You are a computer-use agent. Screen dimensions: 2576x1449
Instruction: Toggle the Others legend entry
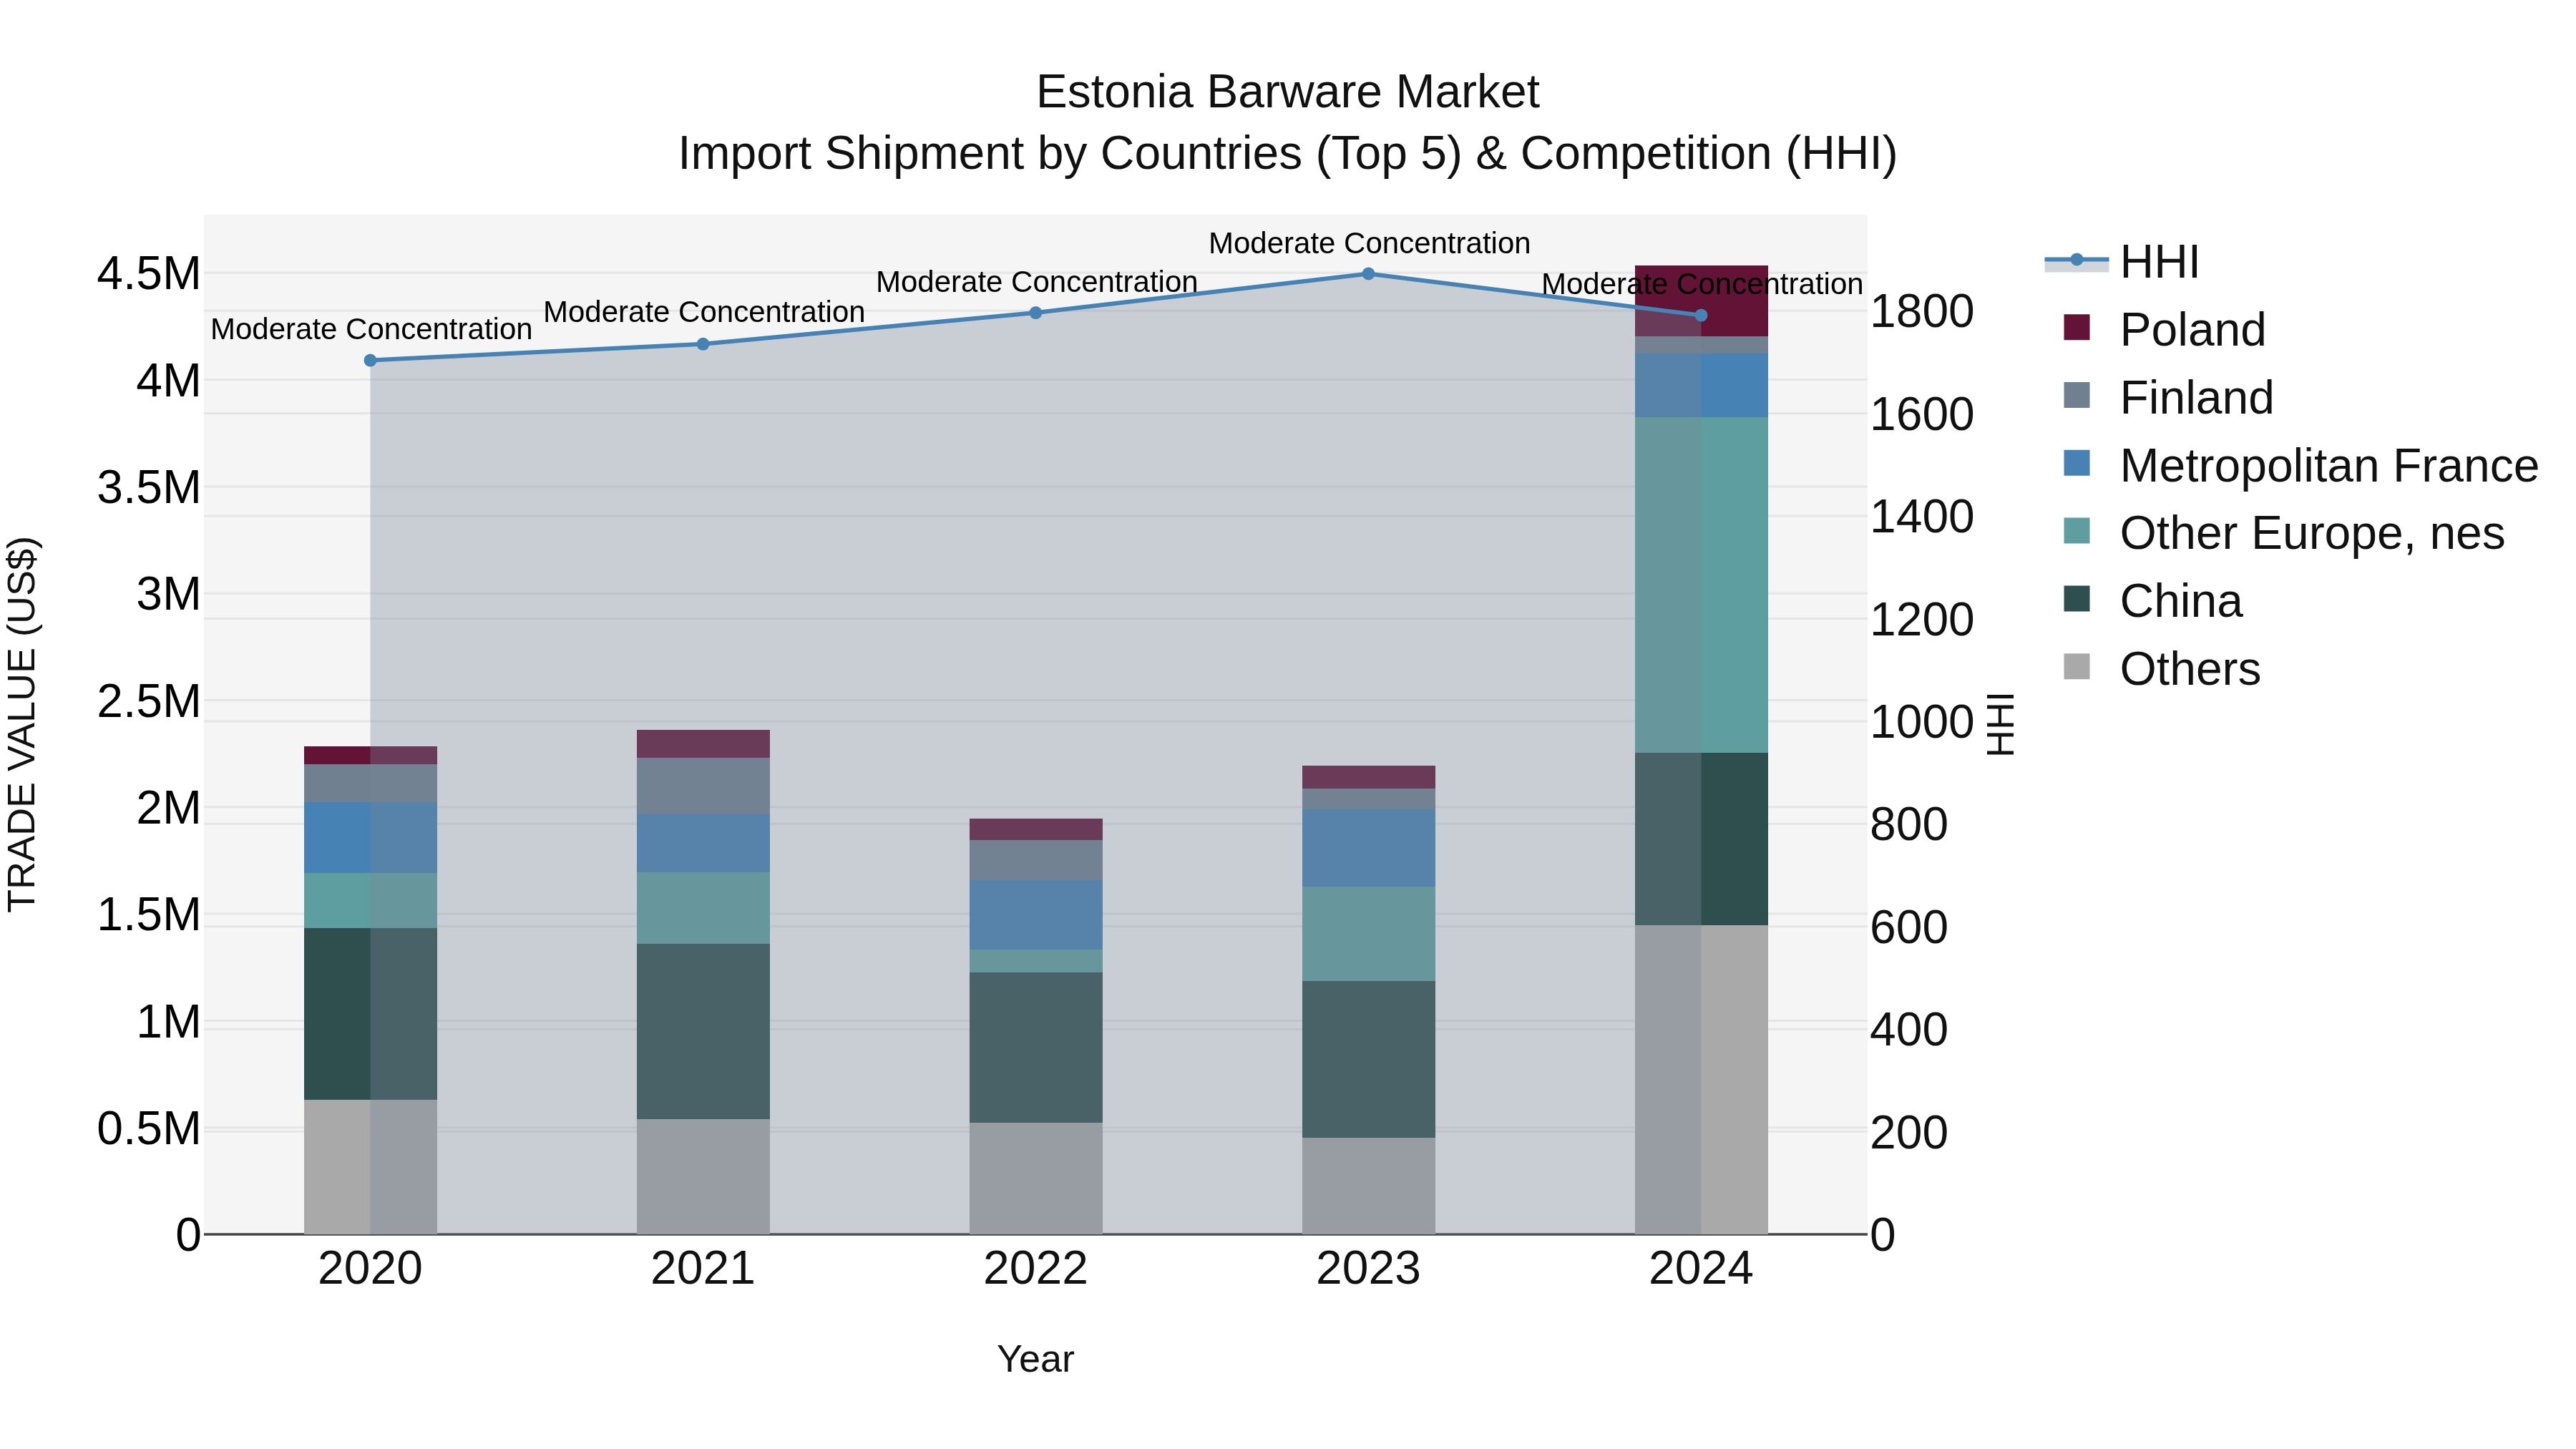coord(2161,669)
